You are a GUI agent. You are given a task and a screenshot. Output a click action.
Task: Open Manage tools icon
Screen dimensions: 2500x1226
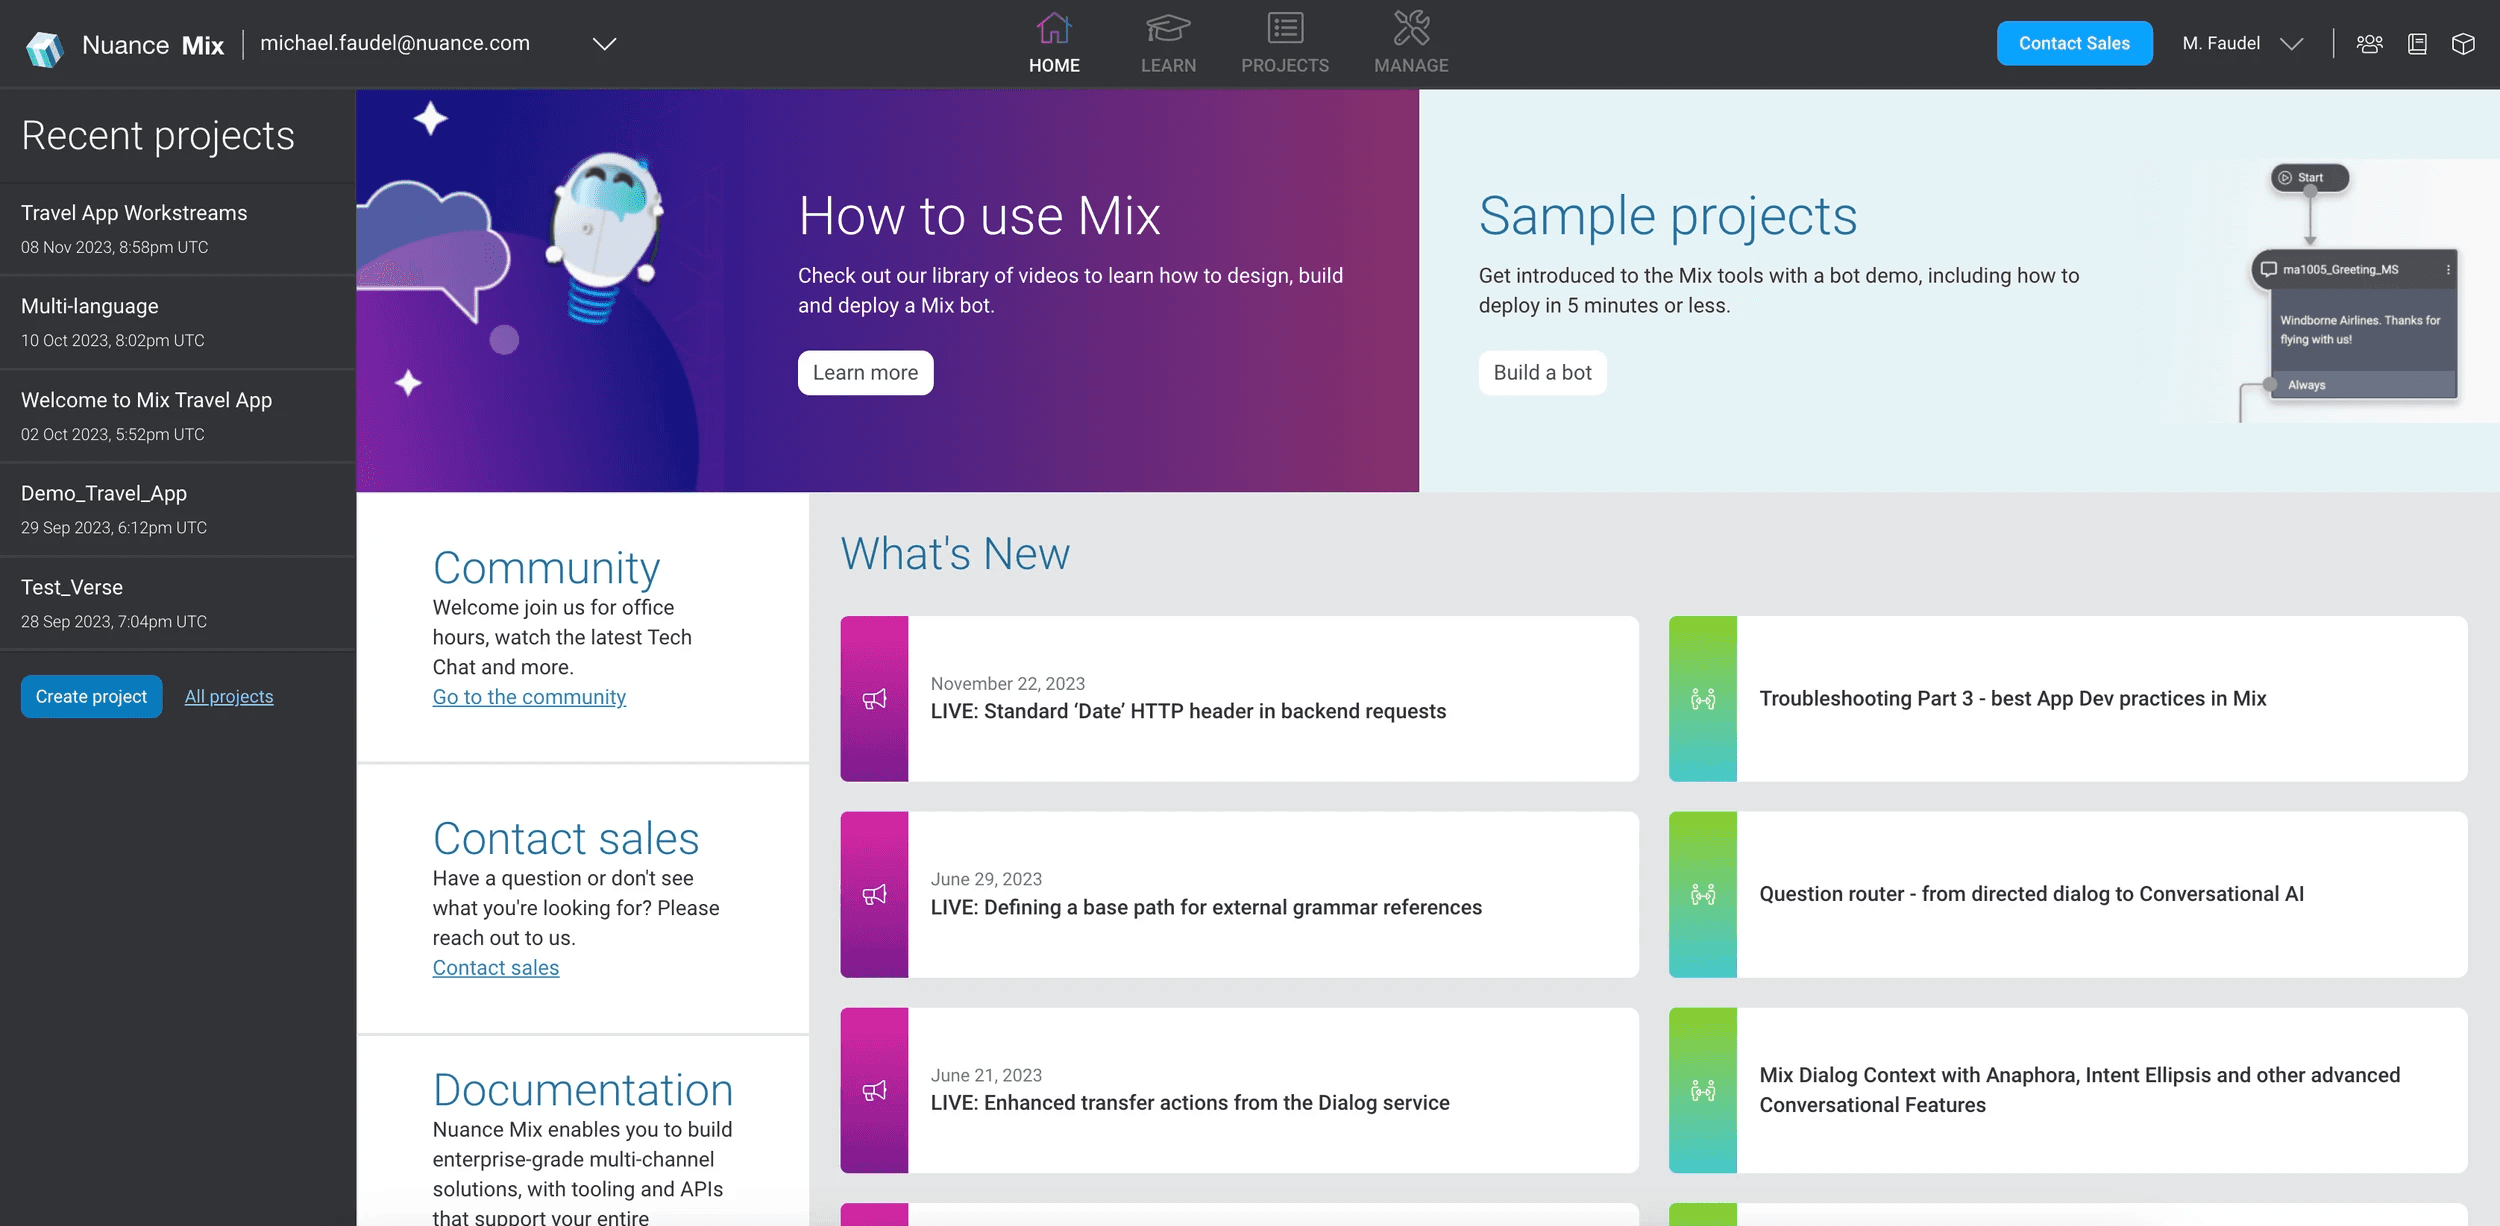1410,28
